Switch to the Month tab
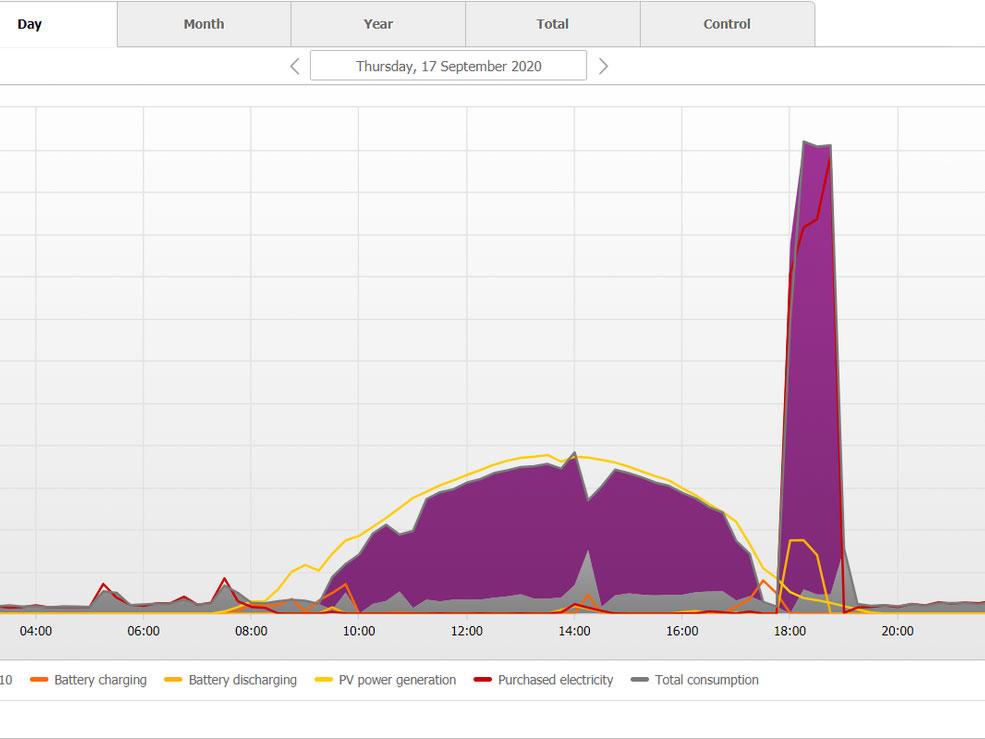The image size is (985, 739). (x=204, y=24)
